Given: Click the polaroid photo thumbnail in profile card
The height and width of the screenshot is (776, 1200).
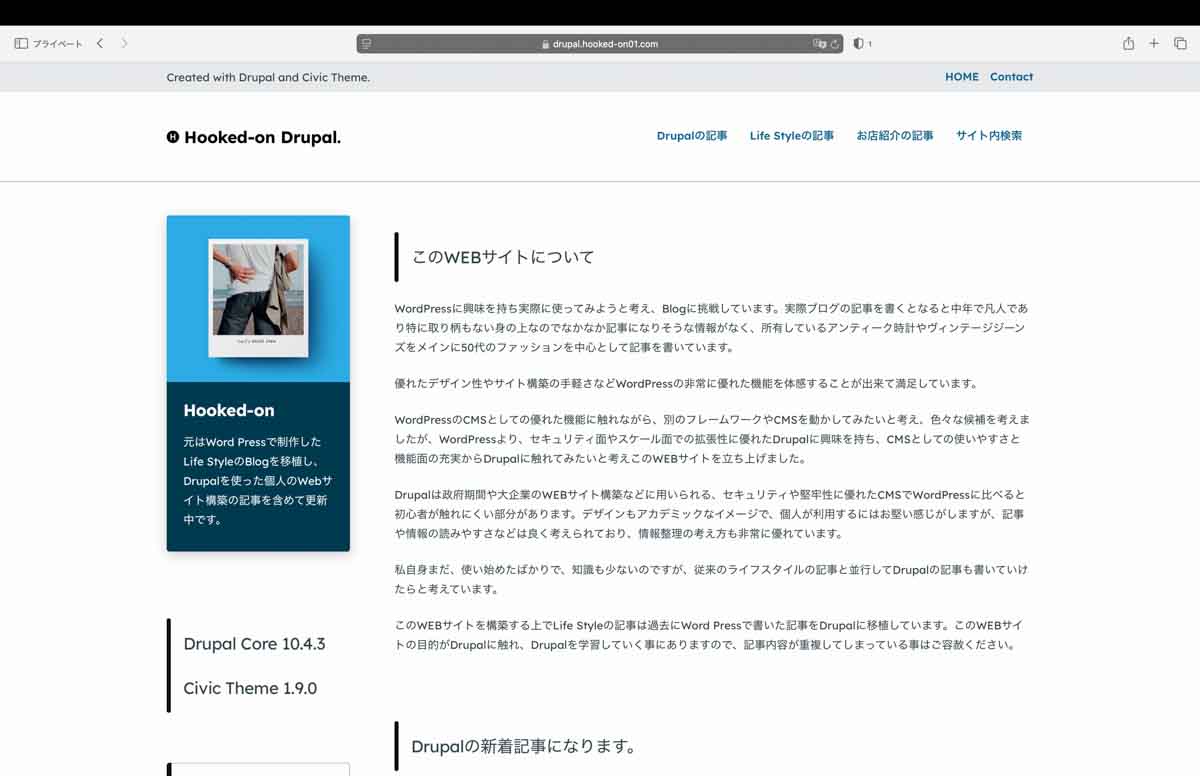Looking at the screenshot, I should [258, 298].
